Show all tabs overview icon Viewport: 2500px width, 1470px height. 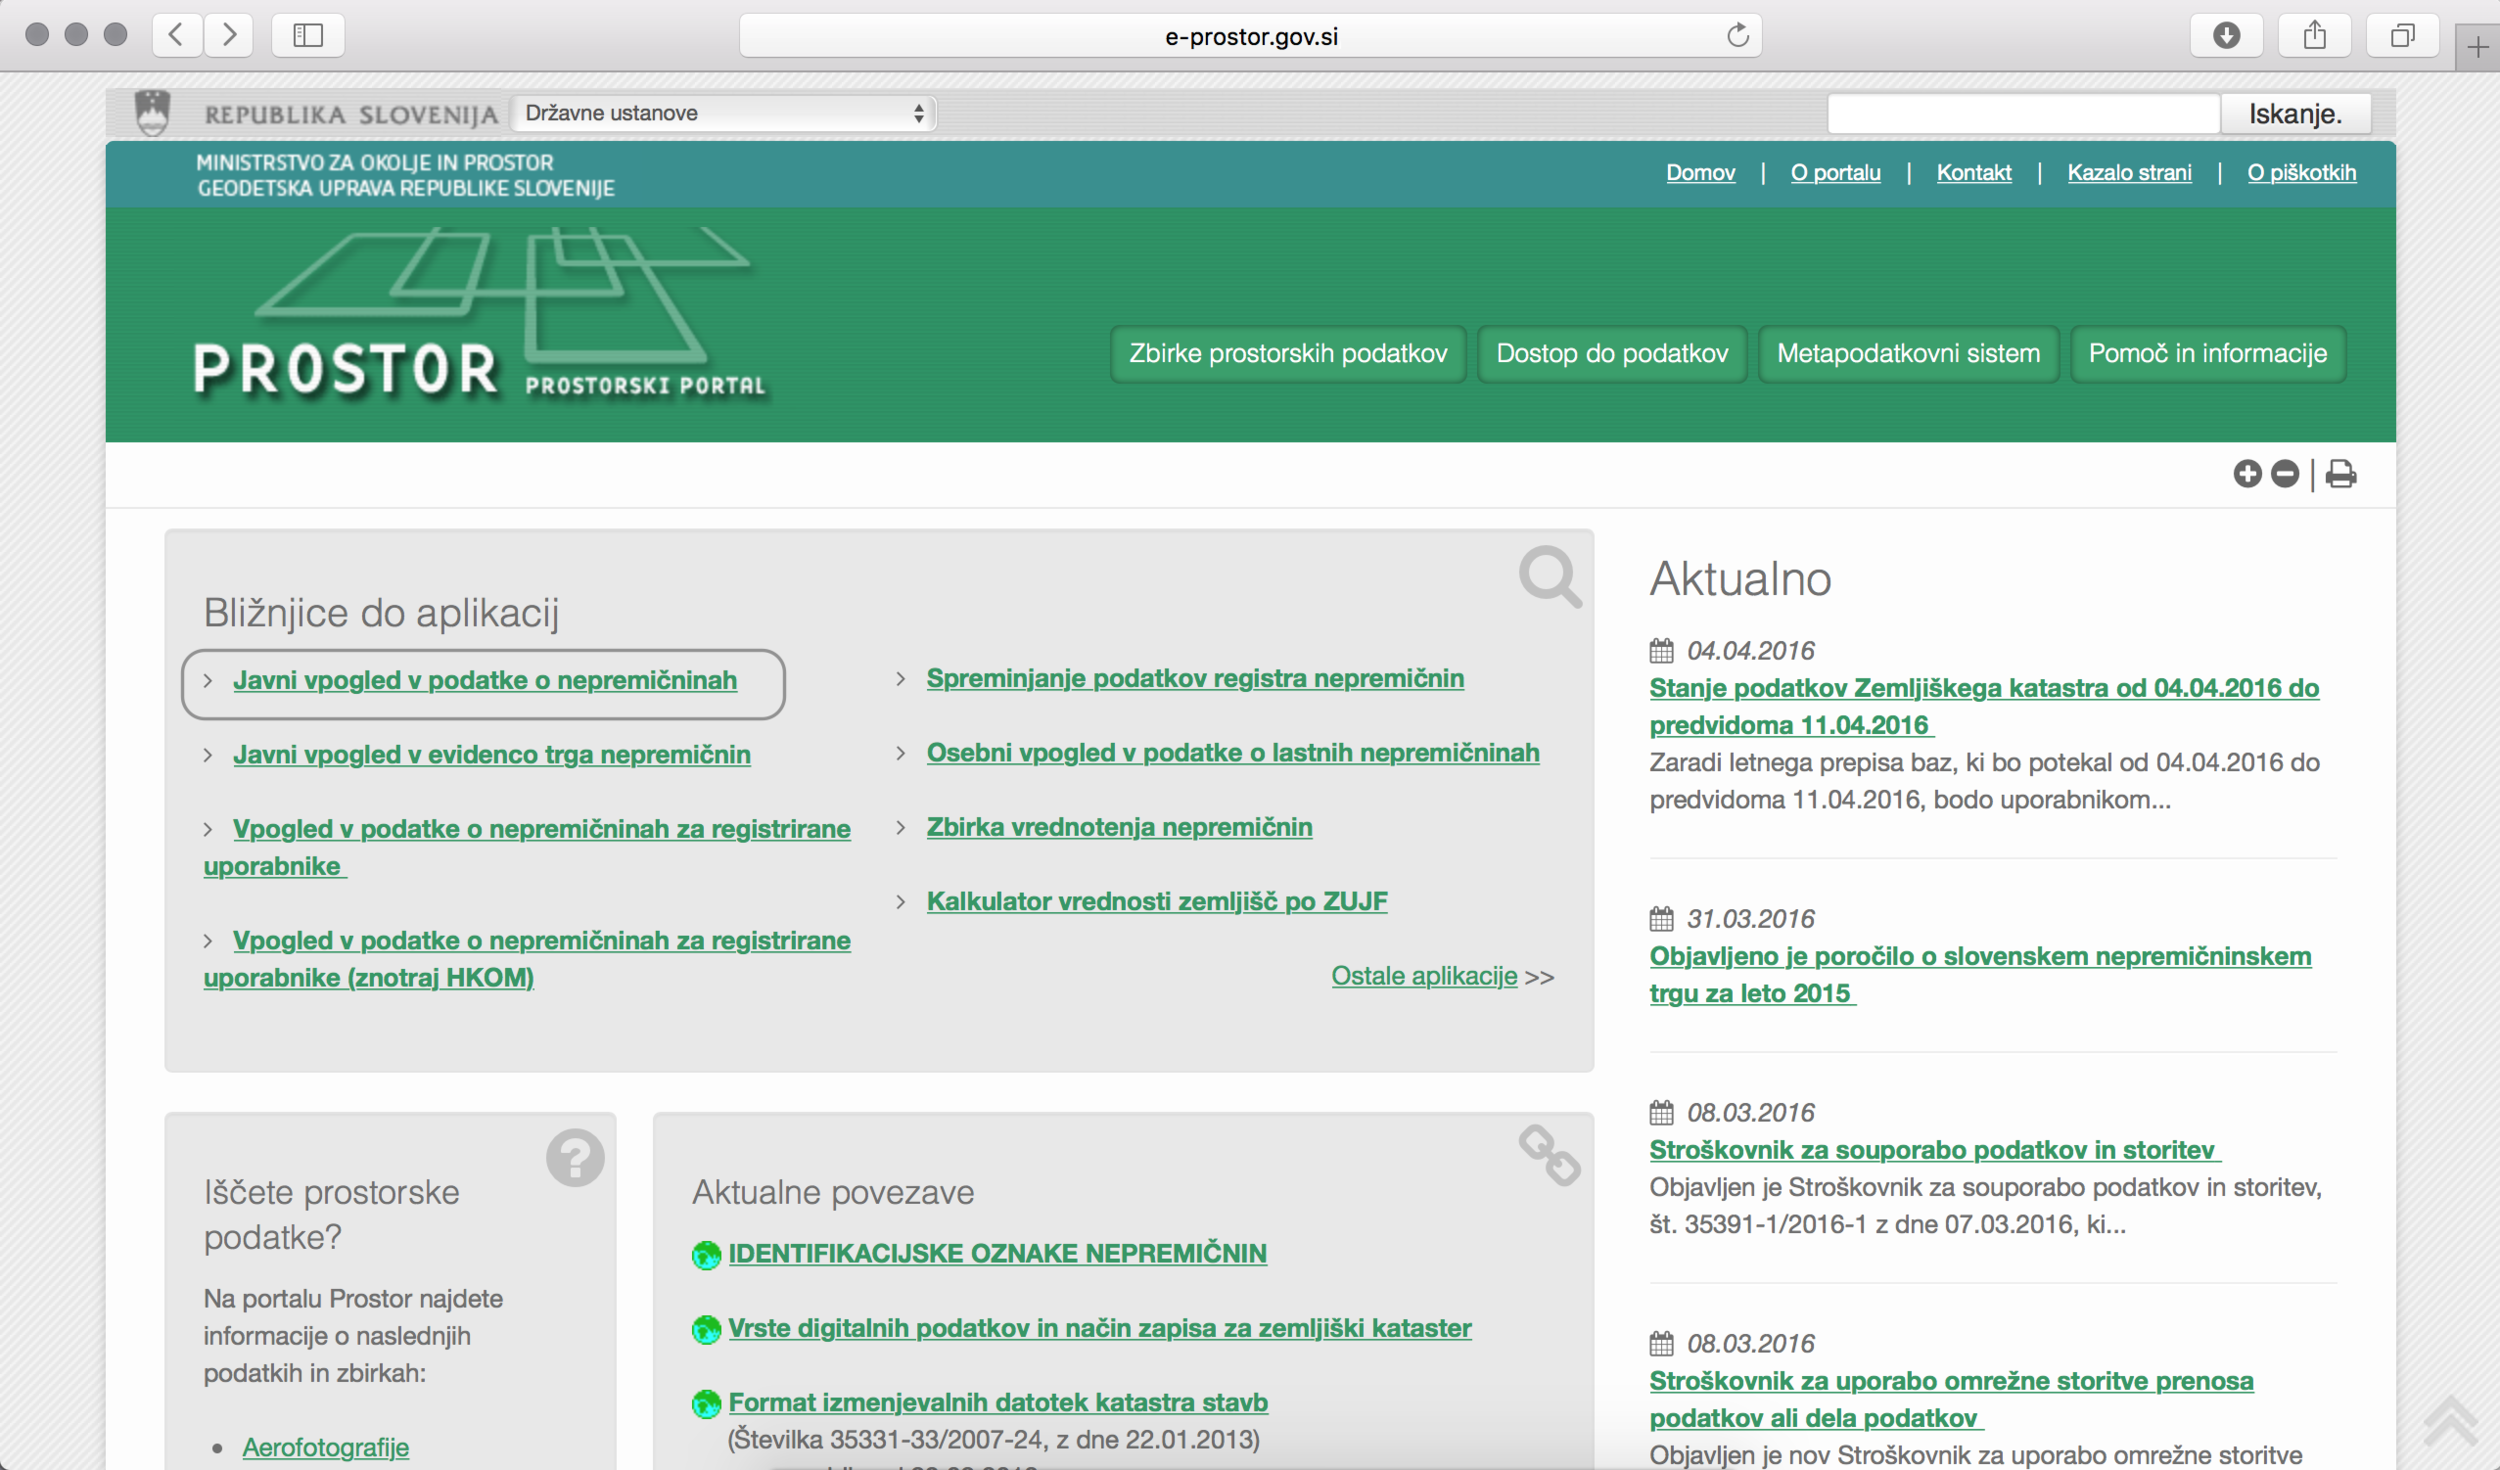pyautogui.click(x=2402, y=36)
